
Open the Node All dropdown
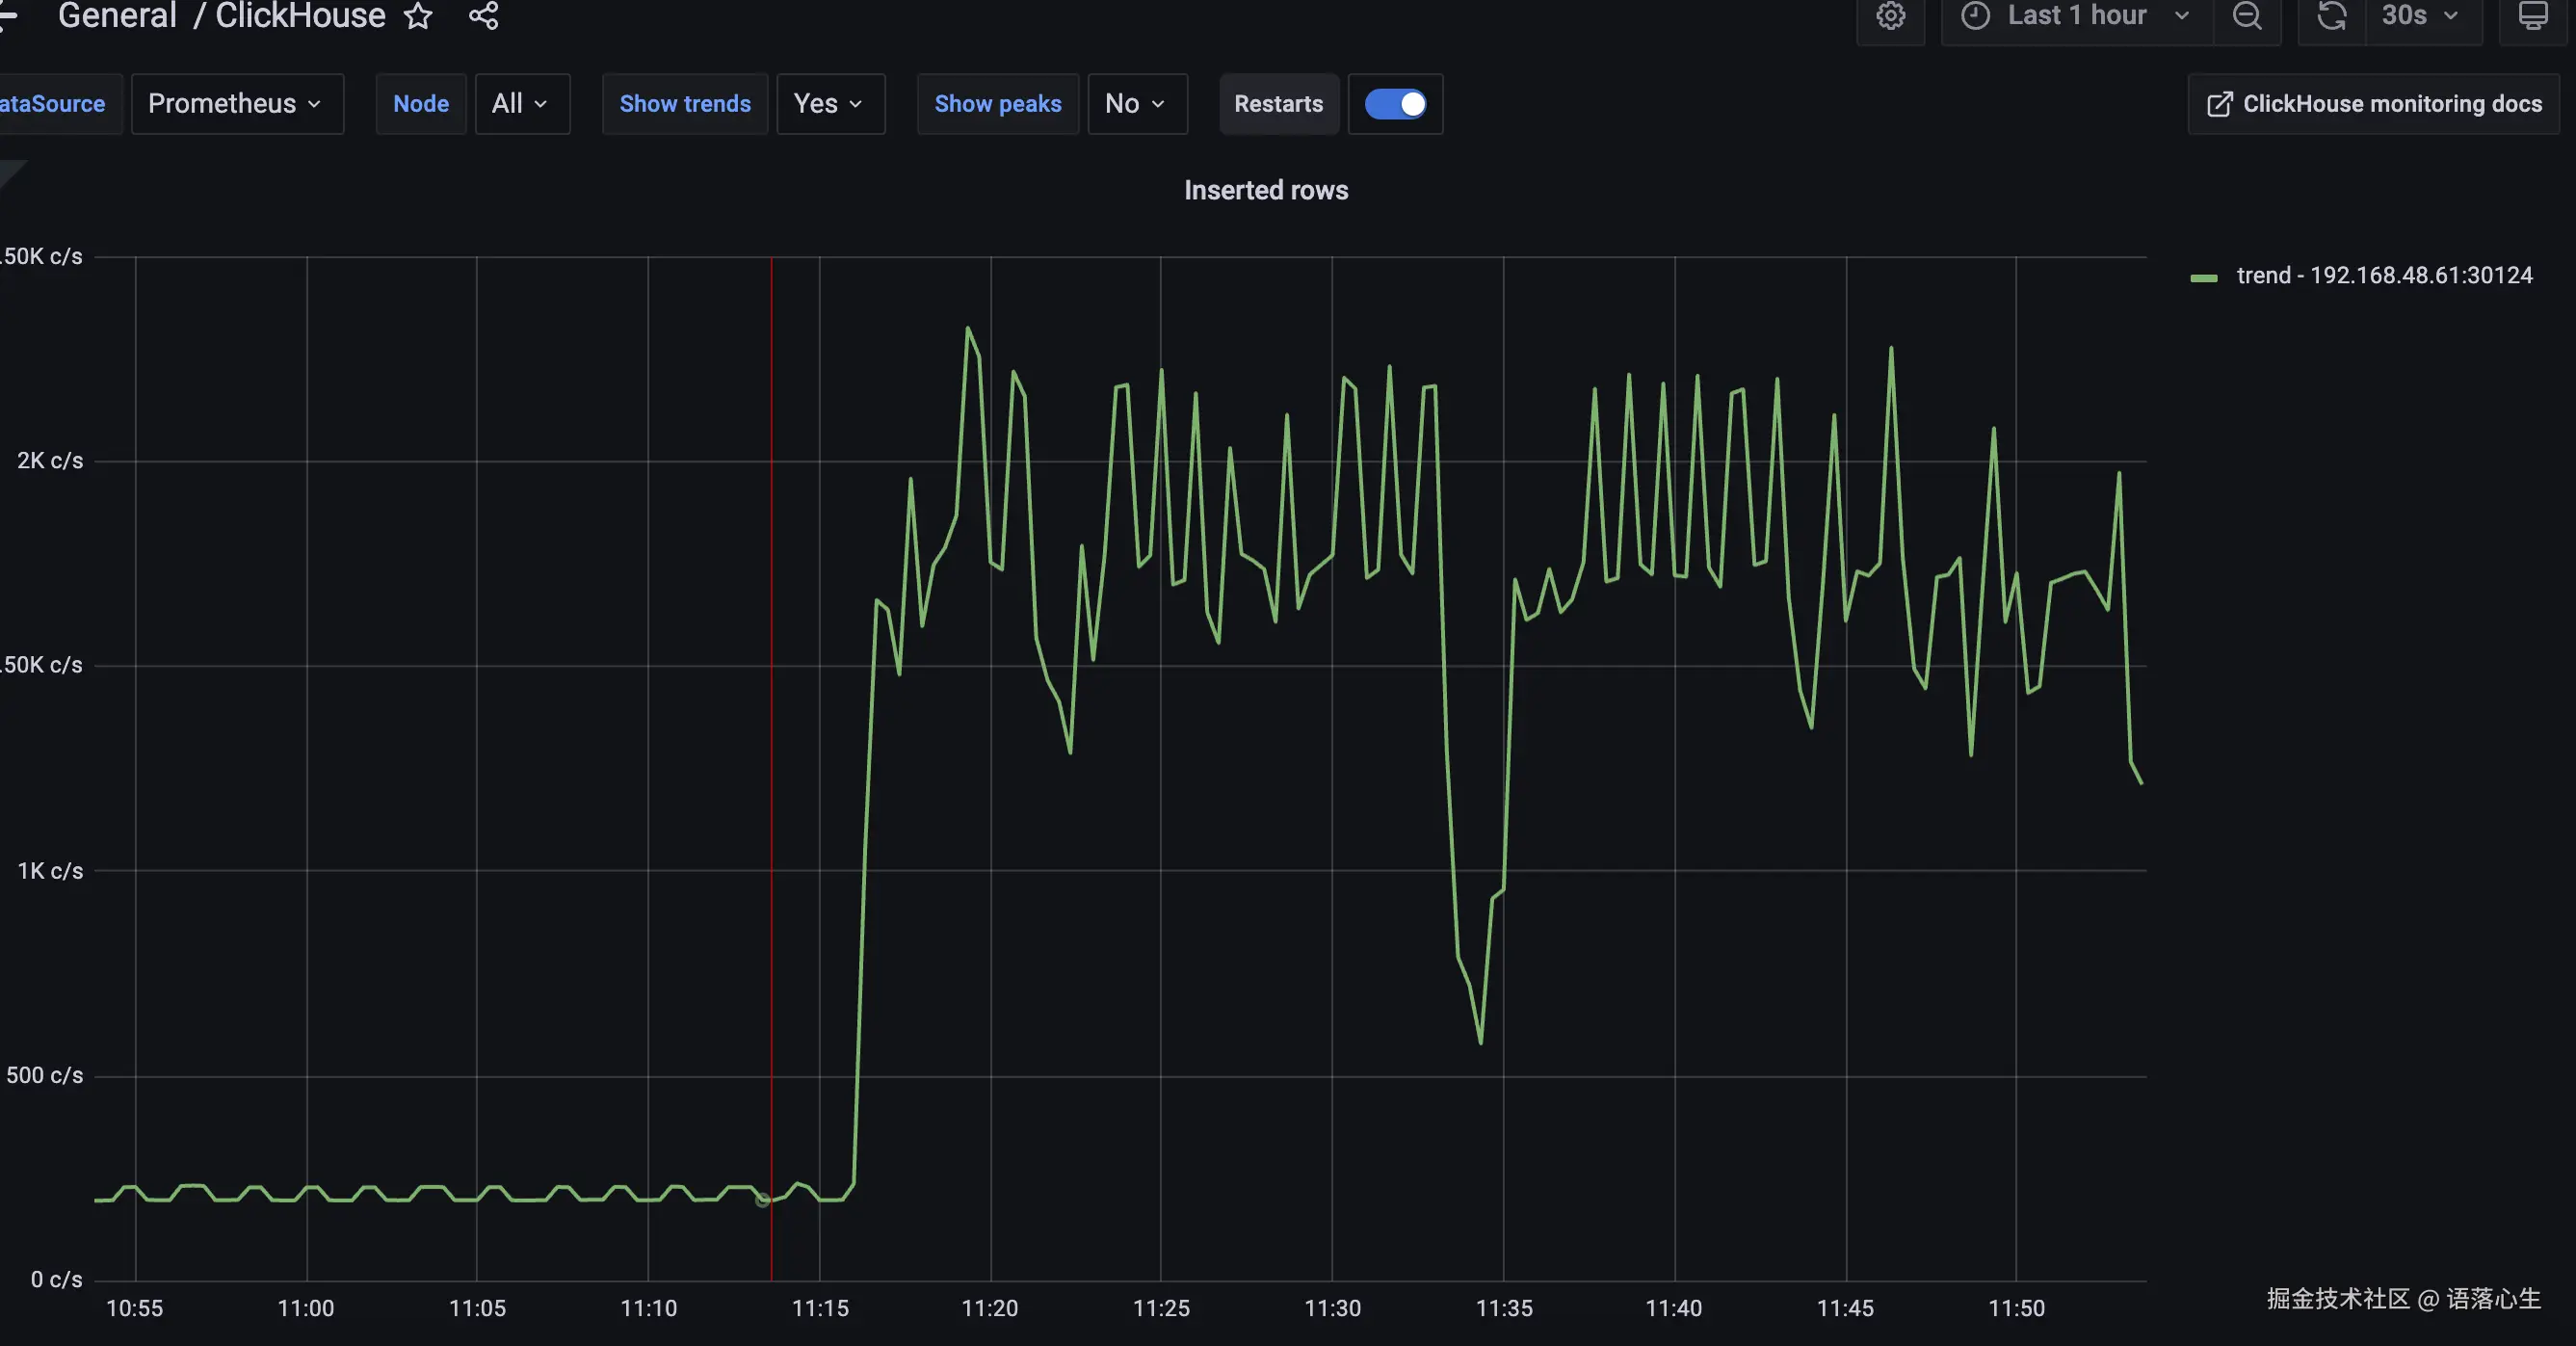[x=521, y=104]
